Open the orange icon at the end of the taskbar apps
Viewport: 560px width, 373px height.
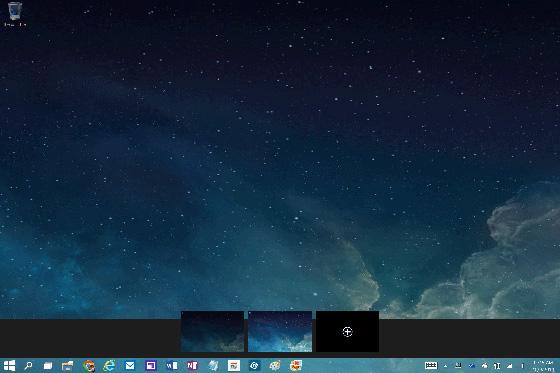coord(296,365)
